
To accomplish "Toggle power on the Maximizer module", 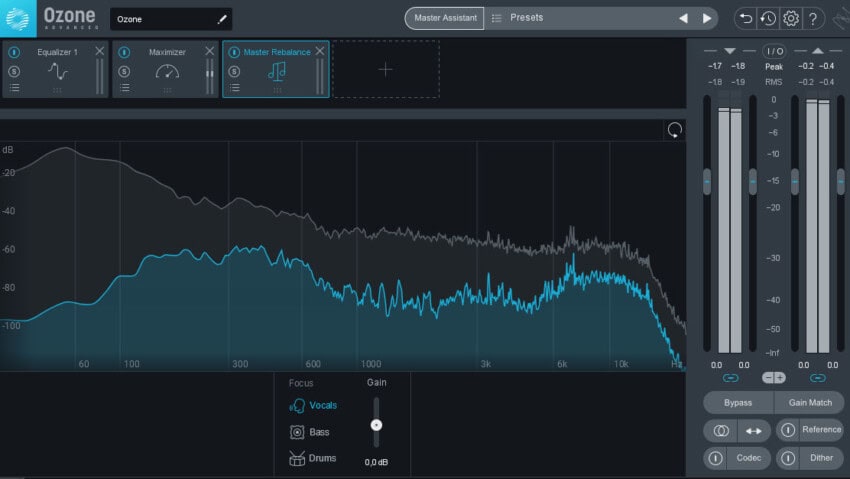I will [x=124, y=52].
